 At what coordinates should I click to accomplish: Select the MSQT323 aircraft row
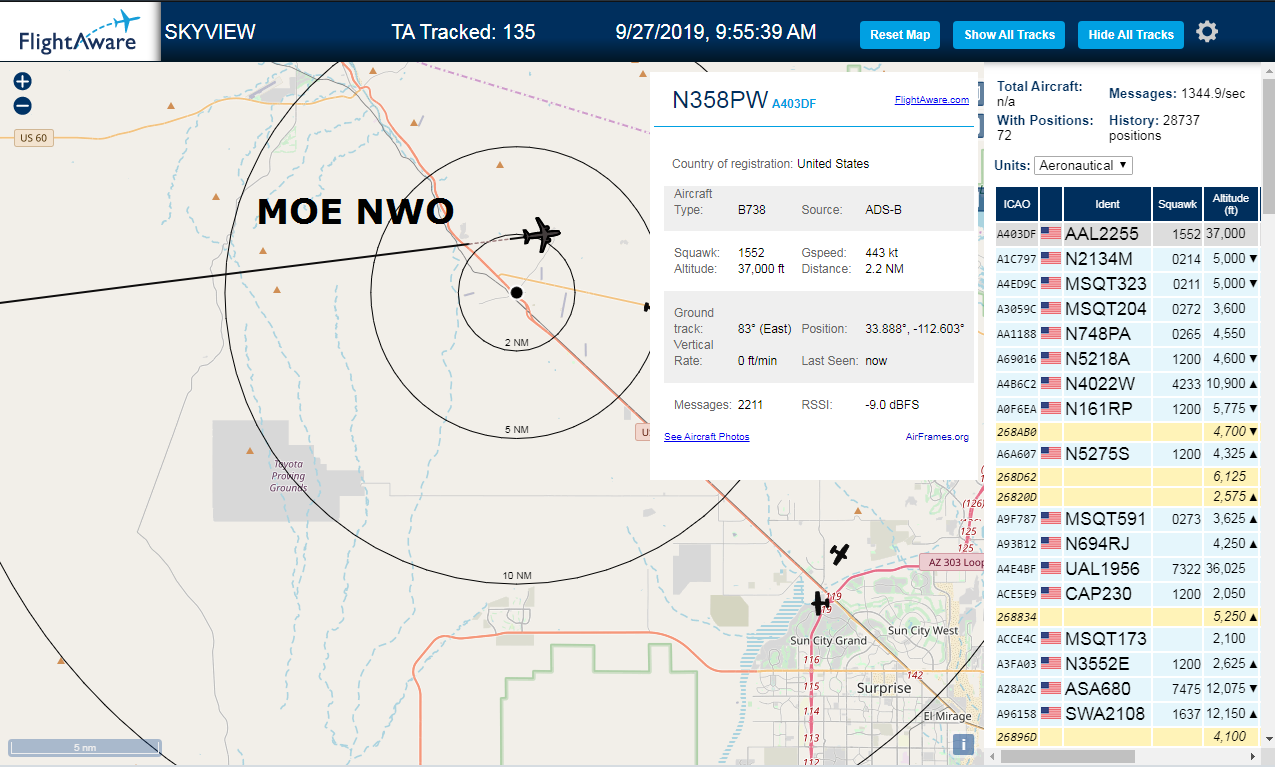coord(1128,284)
